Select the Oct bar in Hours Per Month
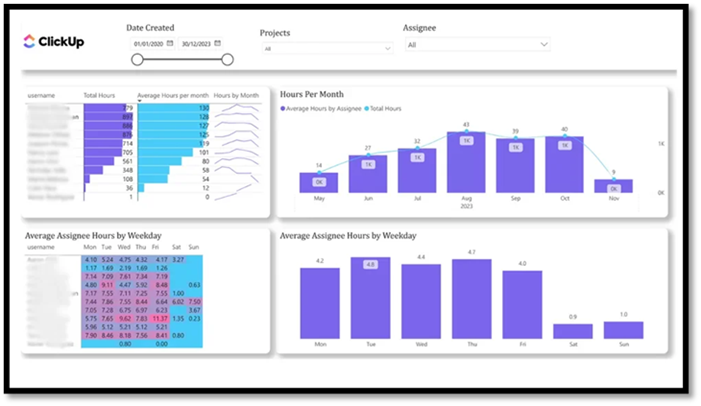701x406 pixels. click(564, 164)
